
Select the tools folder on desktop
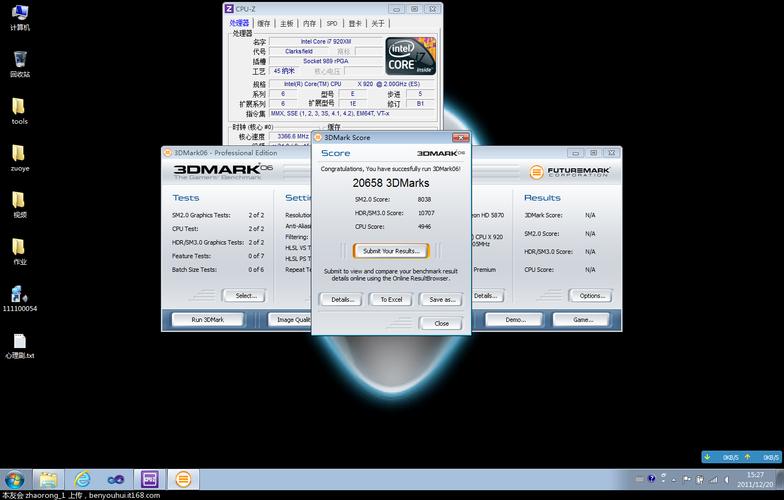click(20, 111)
